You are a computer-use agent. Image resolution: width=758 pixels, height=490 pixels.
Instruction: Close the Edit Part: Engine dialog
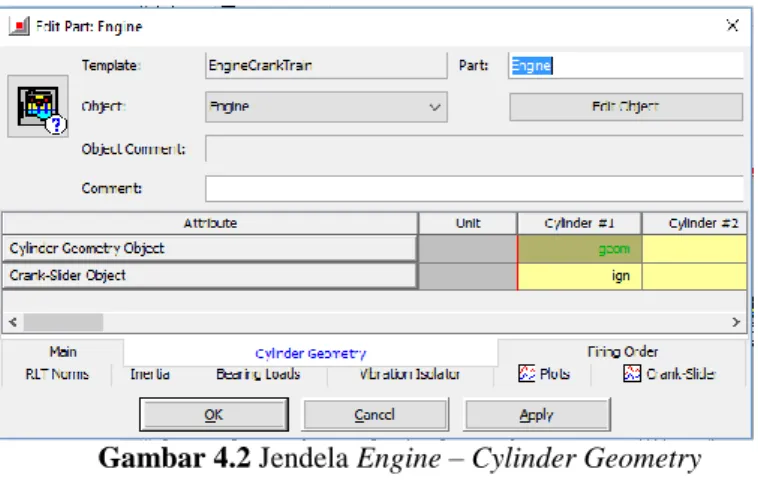(x=732, y=25)
